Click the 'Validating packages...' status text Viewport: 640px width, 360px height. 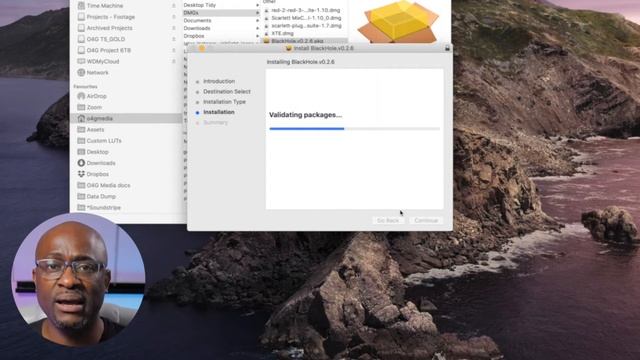pyautogui.click(x=305, y=115)
